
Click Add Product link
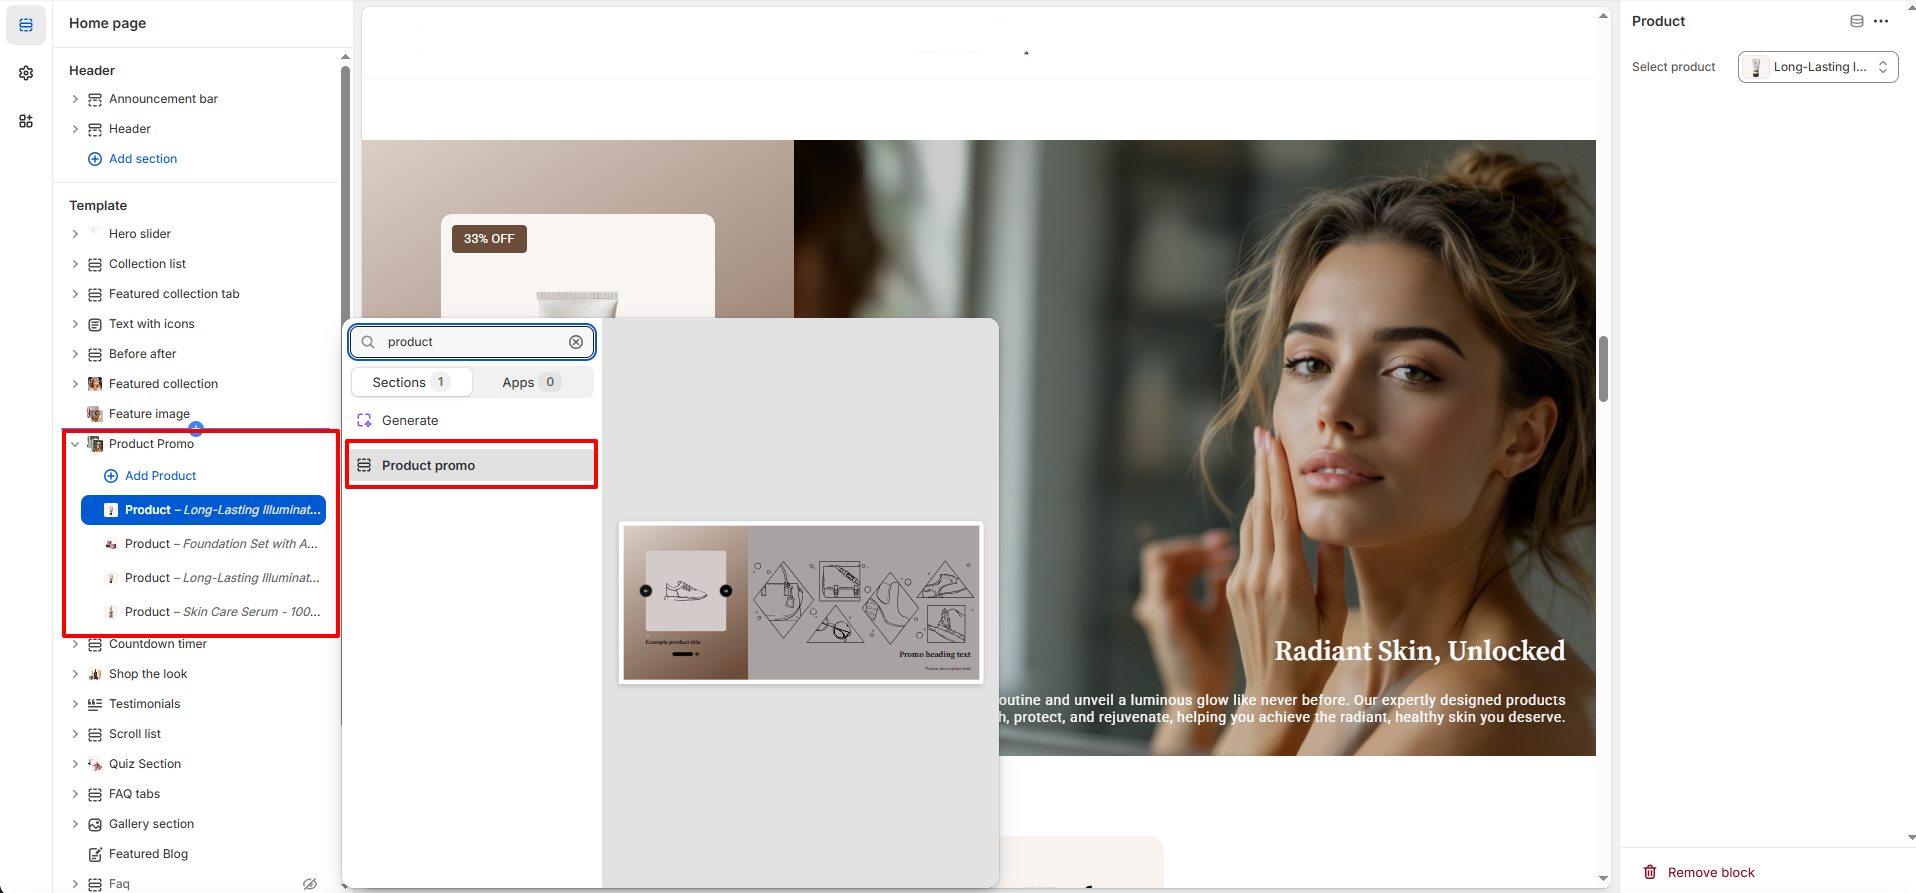coord(160,476)
